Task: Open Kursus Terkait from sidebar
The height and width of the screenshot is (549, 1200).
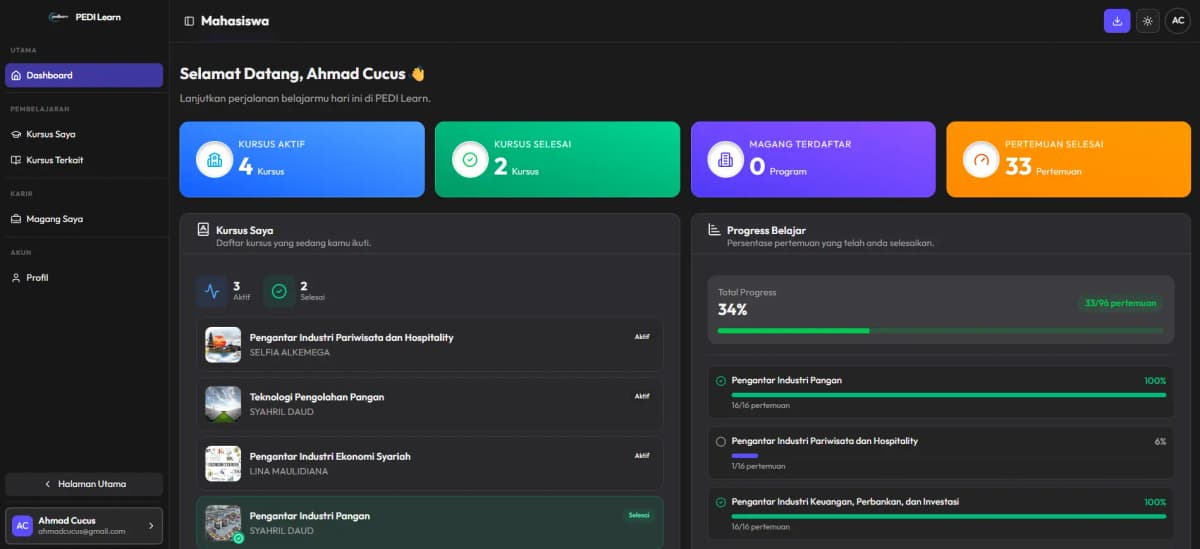Action: [x=54, y=160]
